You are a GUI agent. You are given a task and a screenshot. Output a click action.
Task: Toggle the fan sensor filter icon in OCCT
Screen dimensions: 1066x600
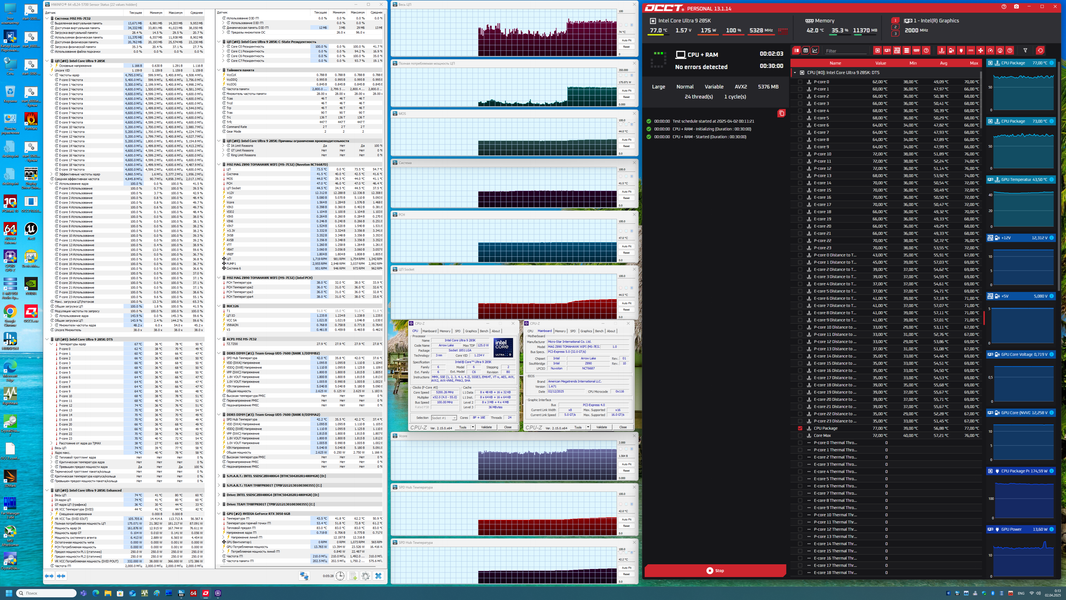pos(980,51)
